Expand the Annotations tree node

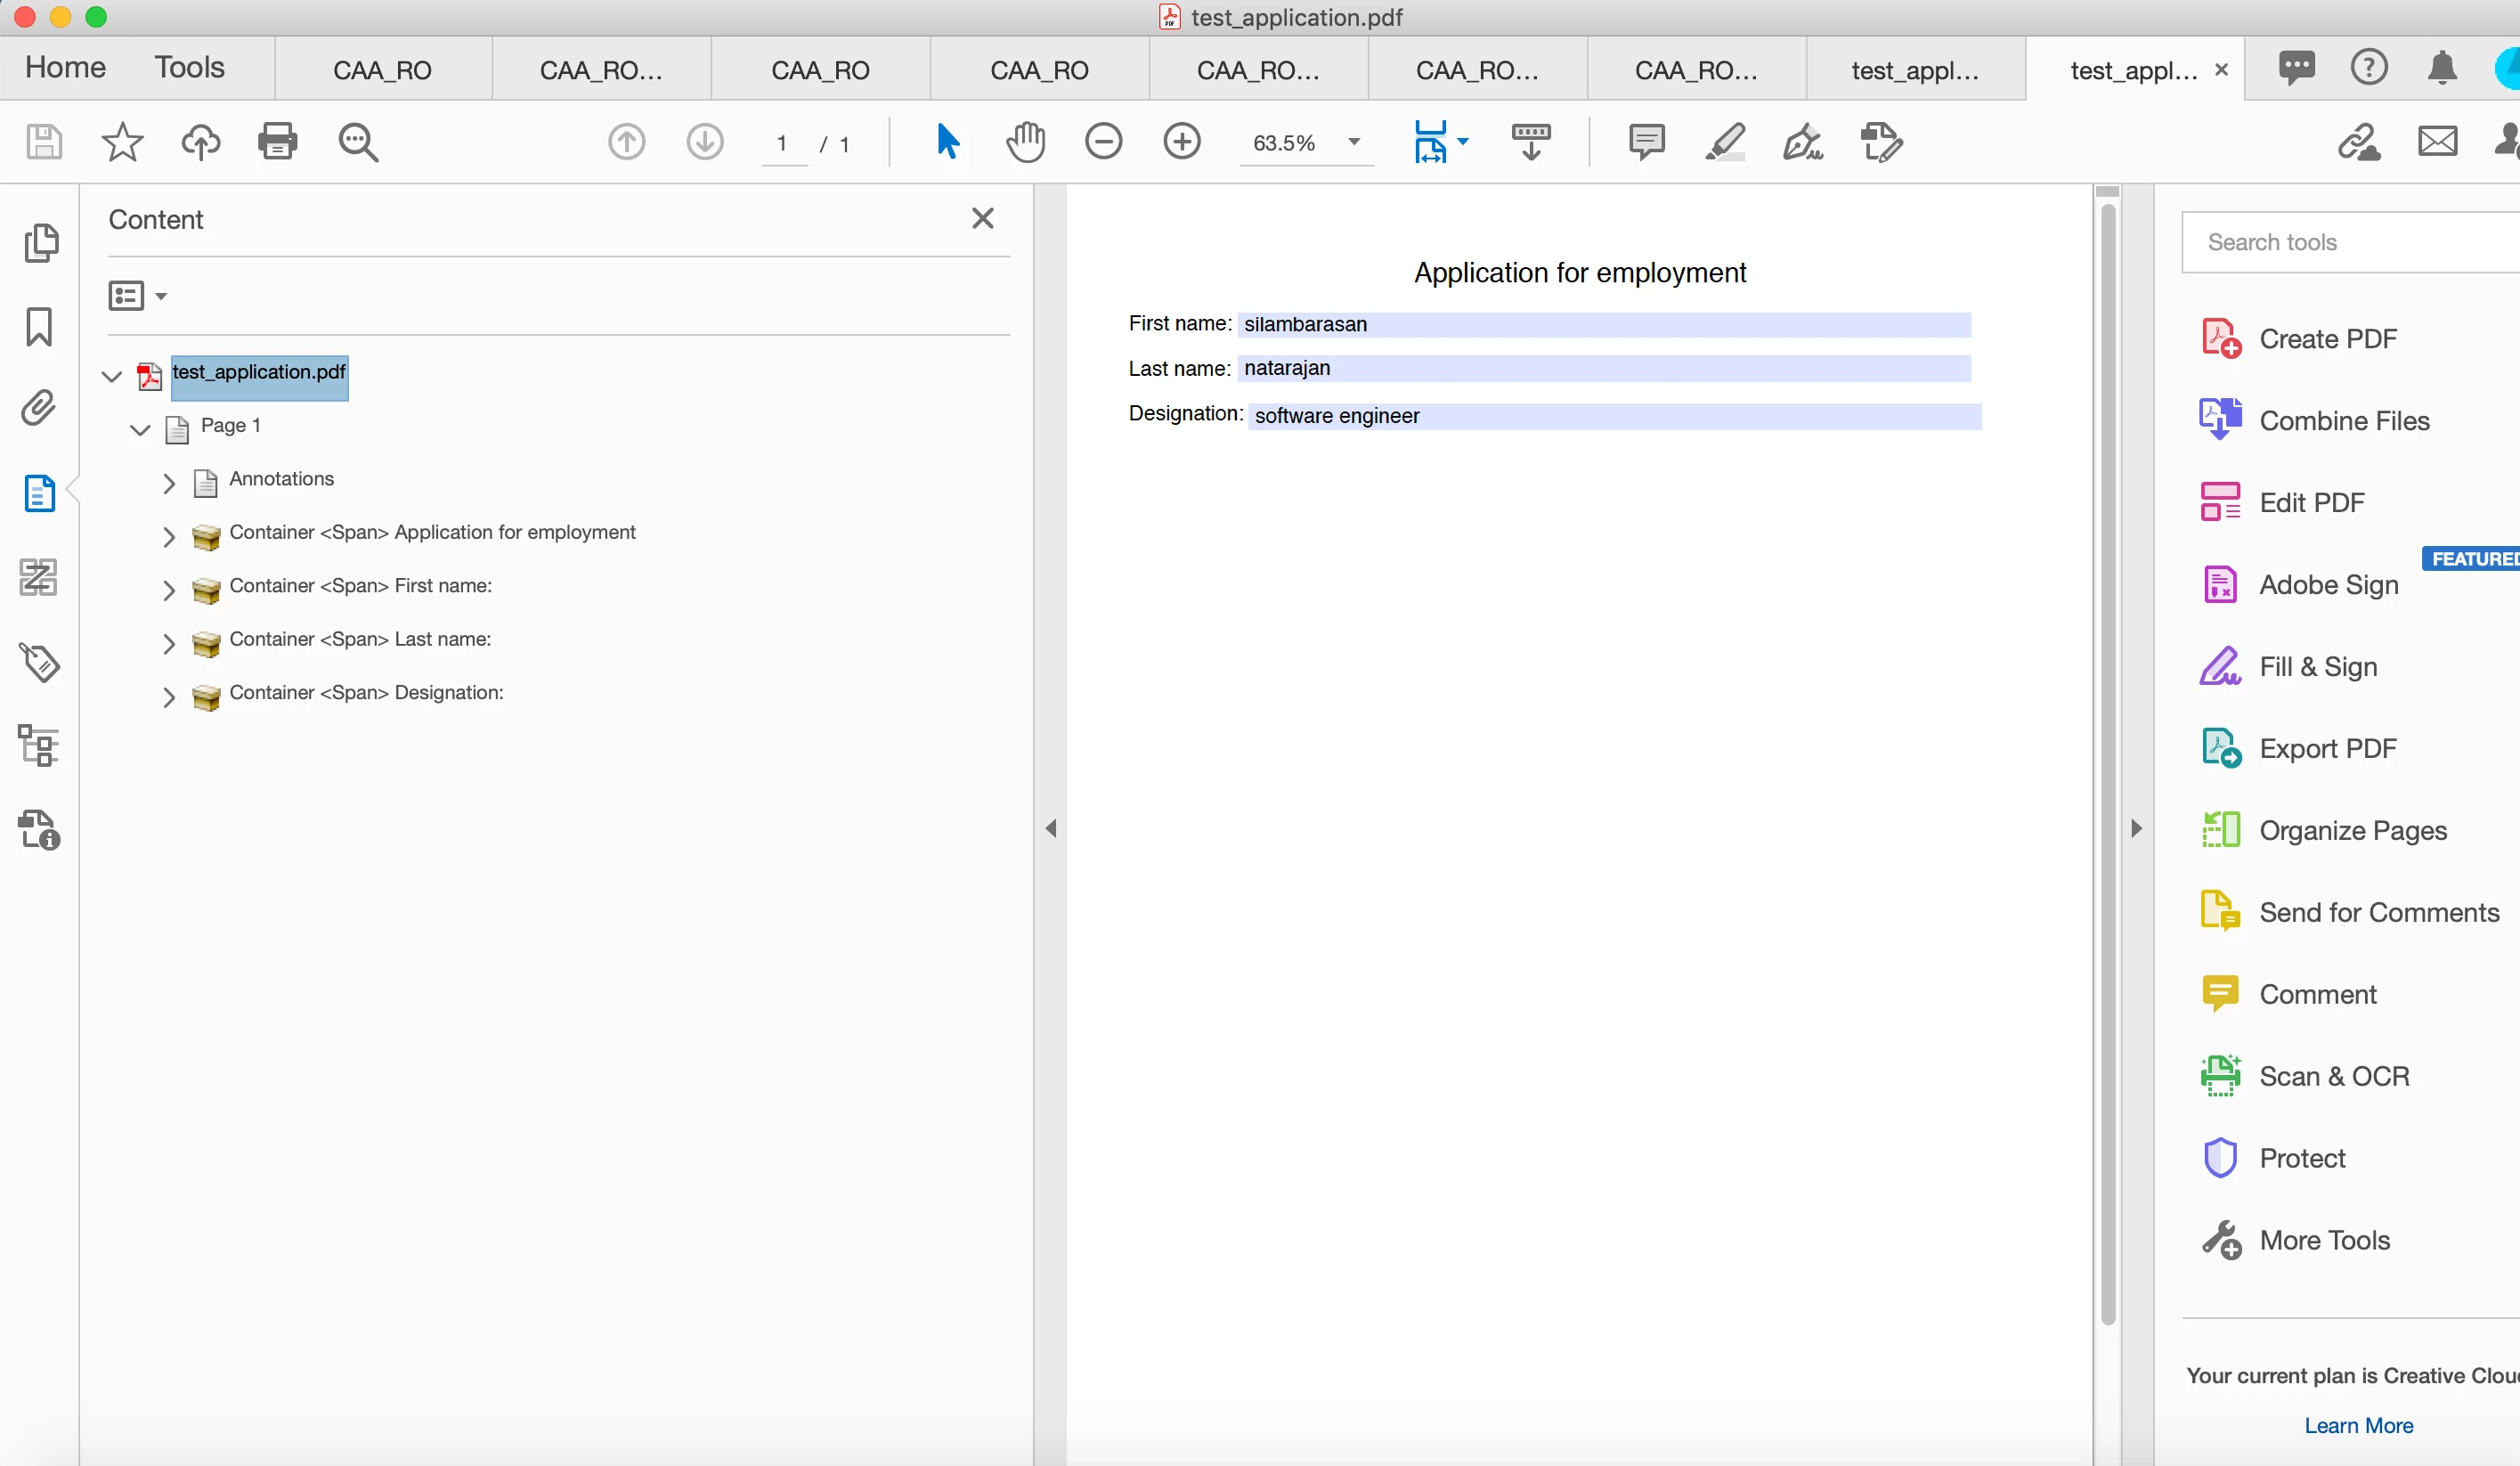[x=169, y=484]
